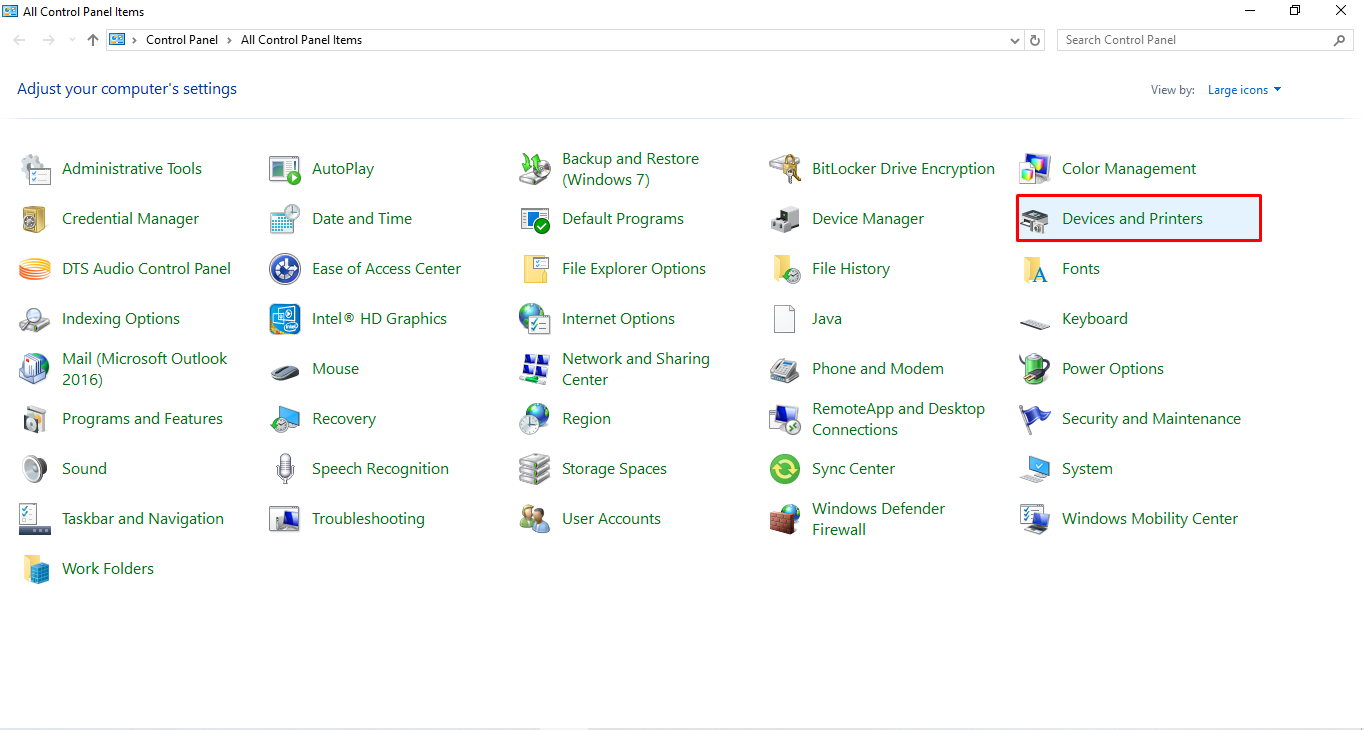Open the Sound speaker icon
The width and height of the screenshot is (1364, 730).
click(35, 469)
